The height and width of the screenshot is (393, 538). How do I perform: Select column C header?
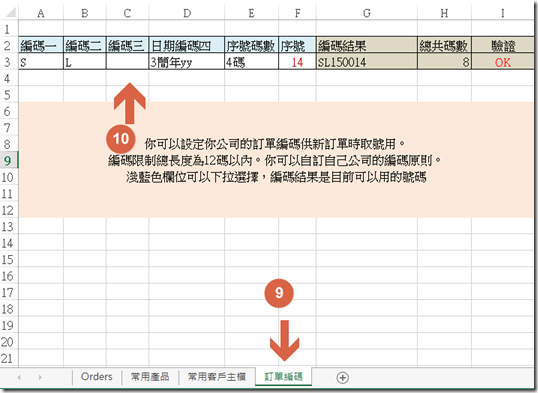127,13
